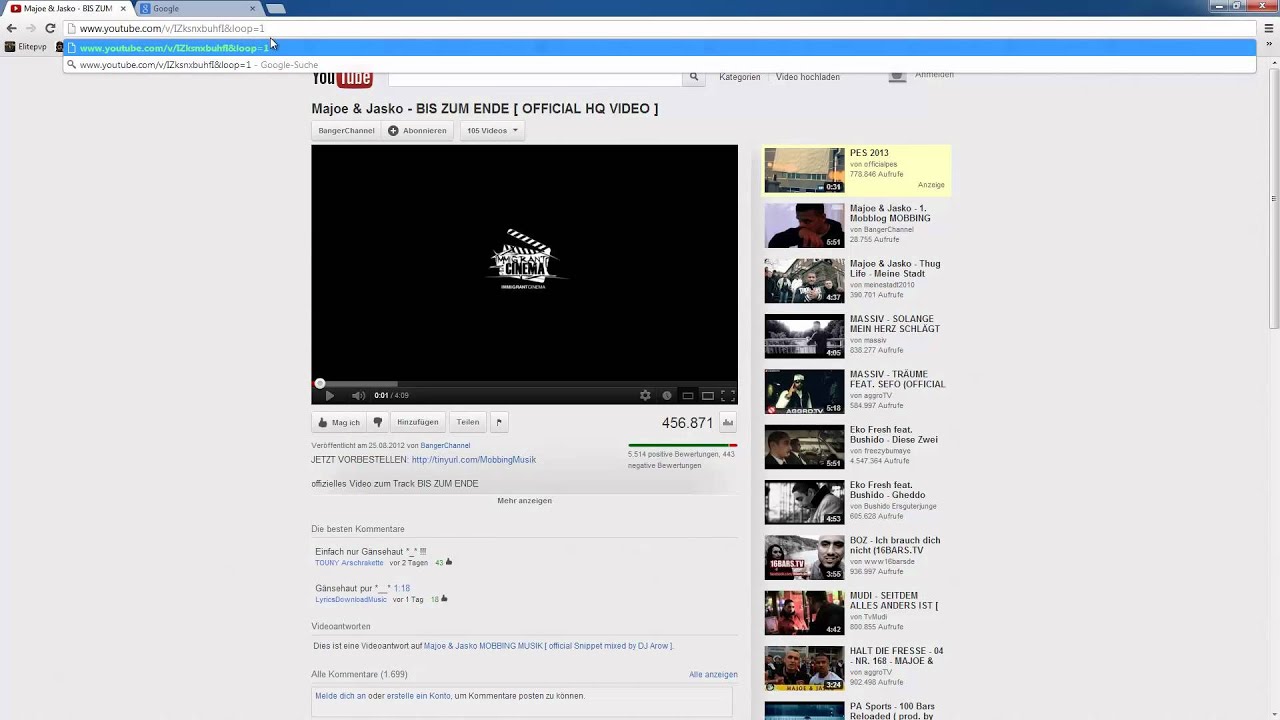Viewport: 1280px width, 720px height.
Task: Open commenter 'TOUNY Arschrakette' profile
Action: coord(349,563)
